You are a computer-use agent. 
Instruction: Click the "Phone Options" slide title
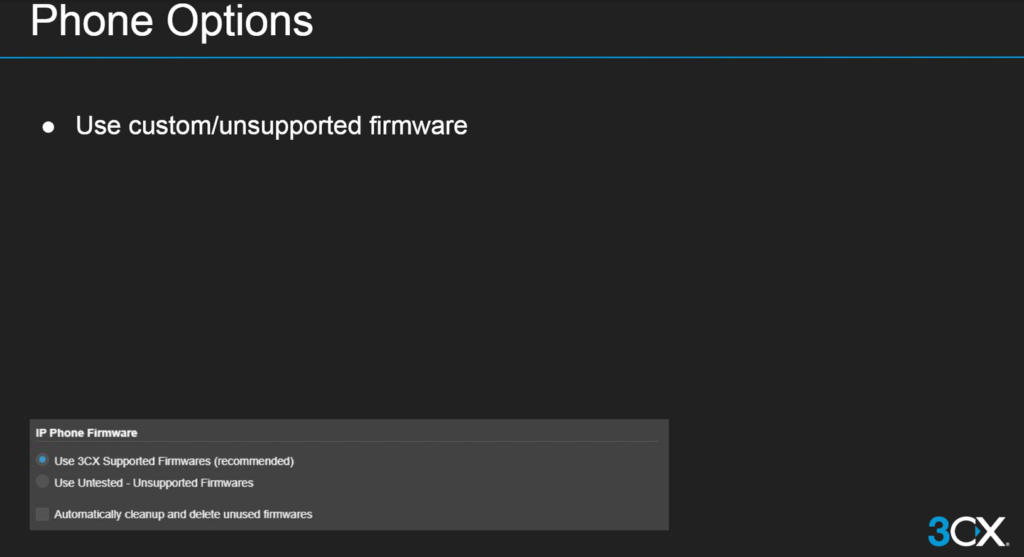[171, 22]
